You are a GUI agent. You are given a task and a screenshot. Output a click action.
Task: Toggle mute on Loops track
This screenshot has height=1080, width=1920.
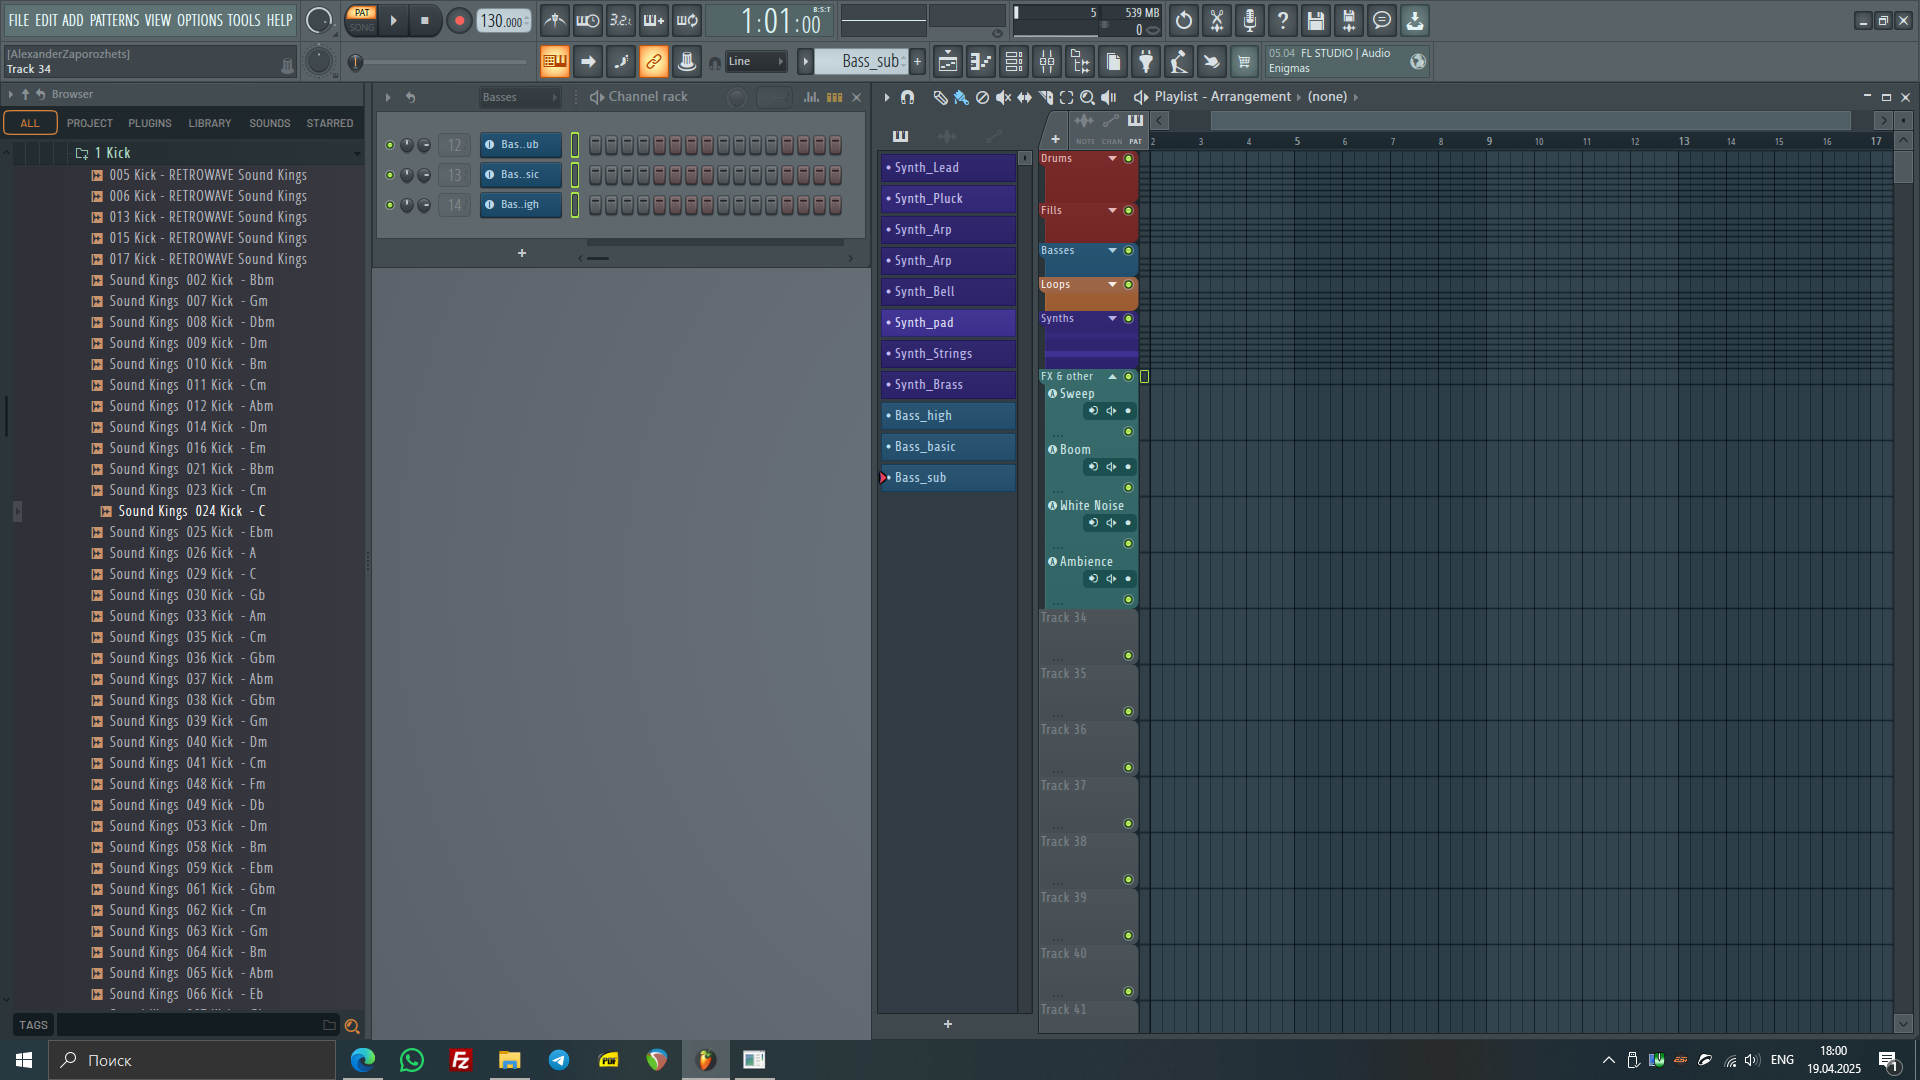pyautogui.click(x=1128, y=284)
